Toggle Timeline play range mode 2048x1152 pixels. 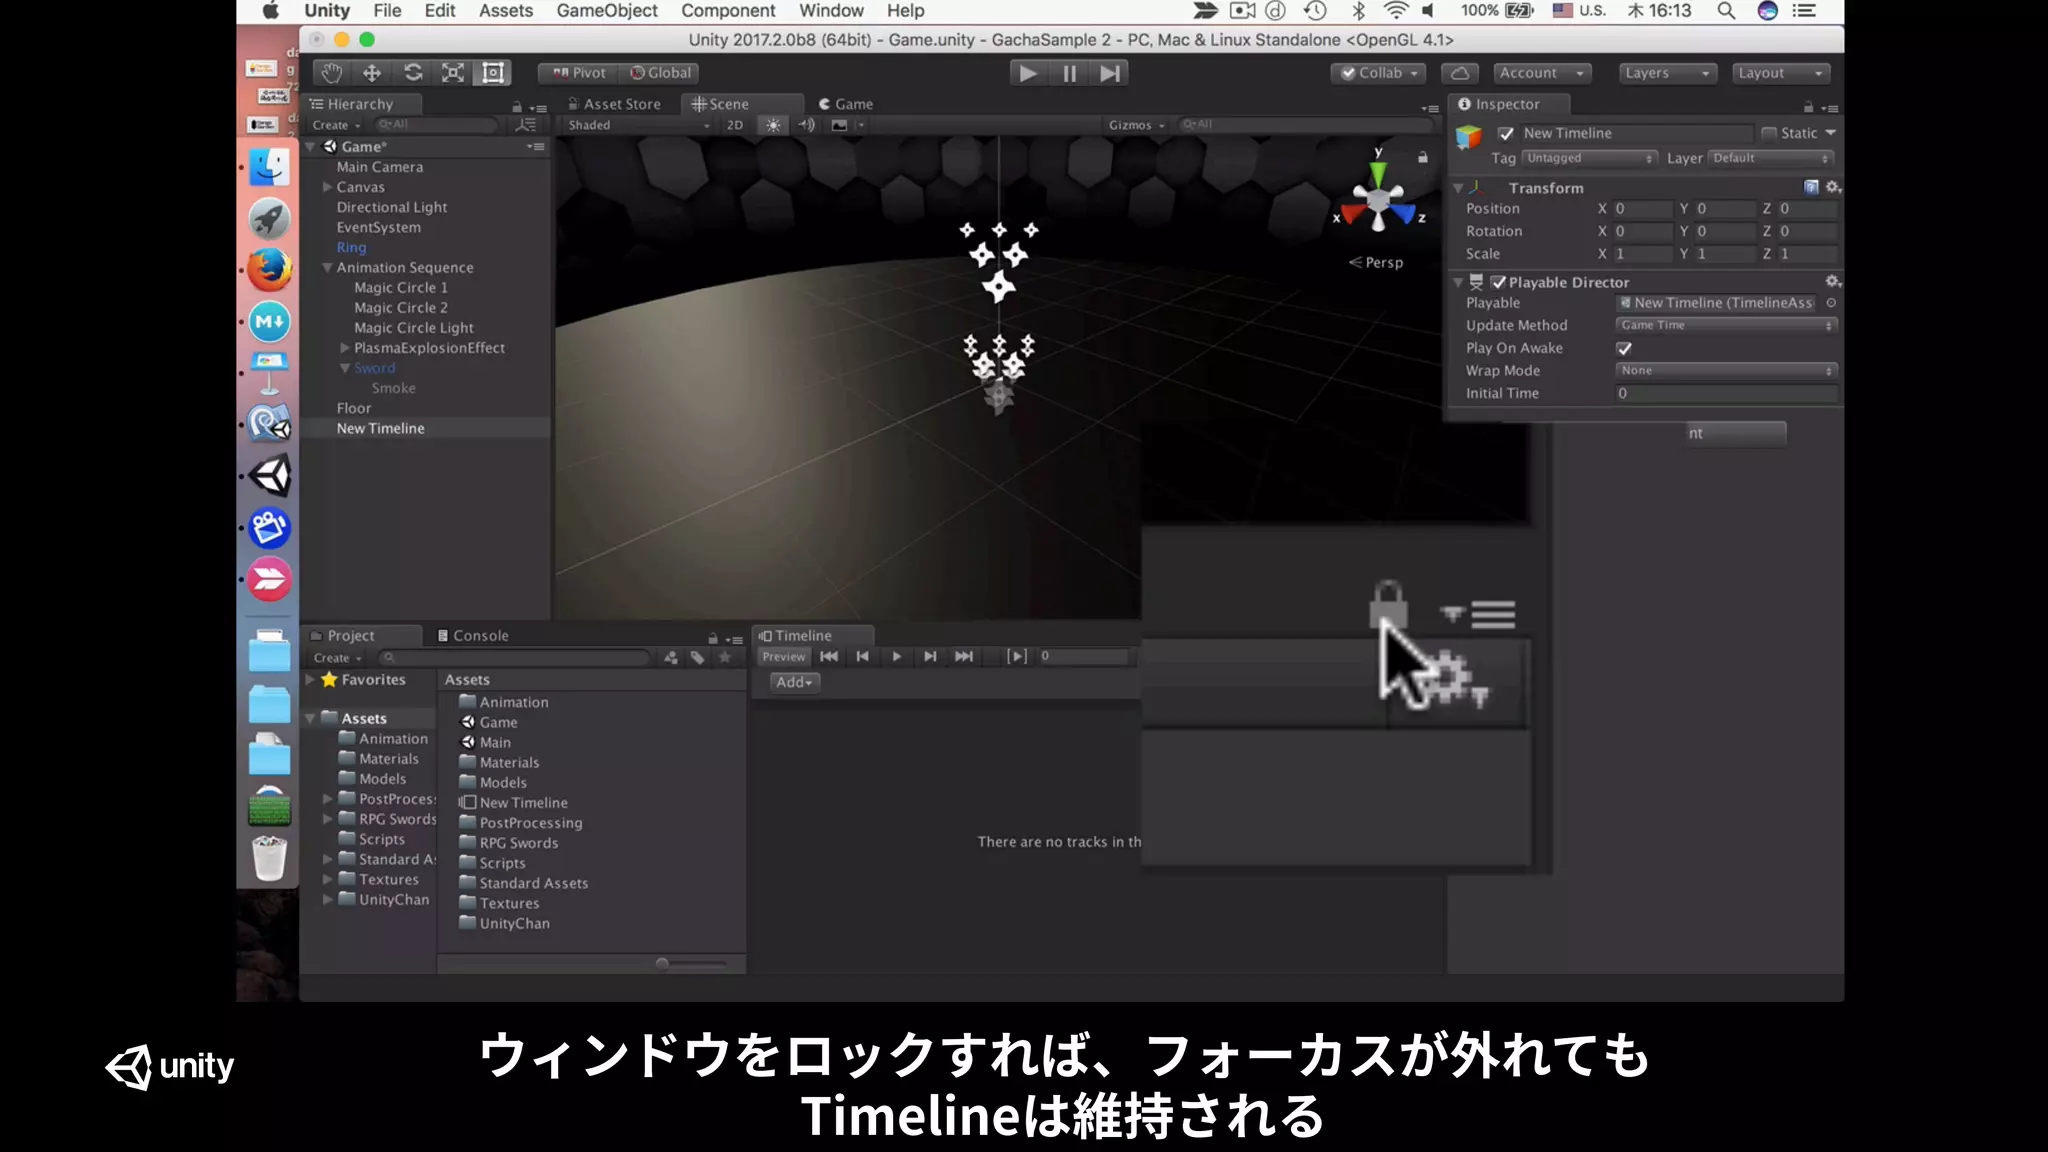1017,657
